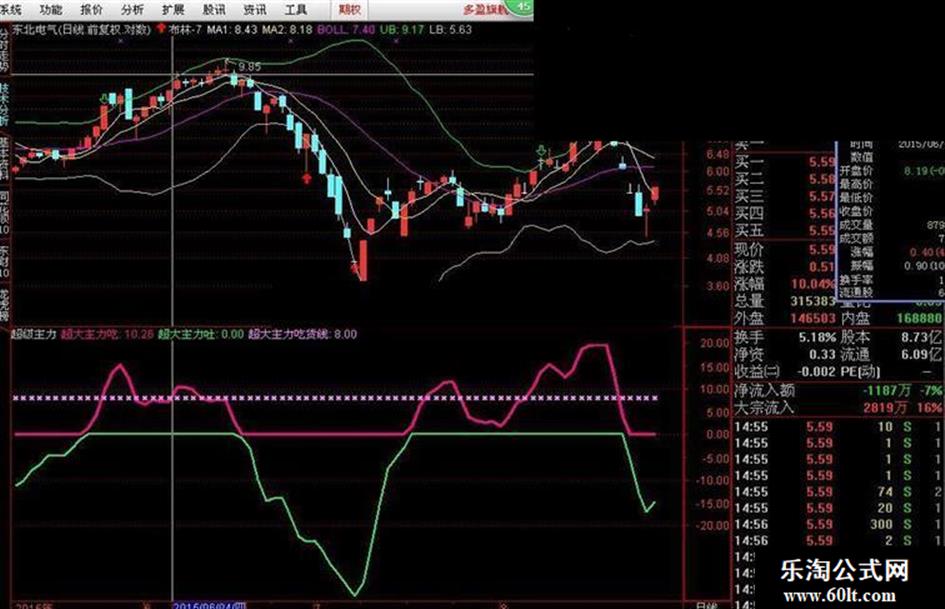Image resolution: width=945 pixels, height=609 pixels.
Task: Click the 超大主力吃货线: 8.00 label
Action: coord(303,333)
